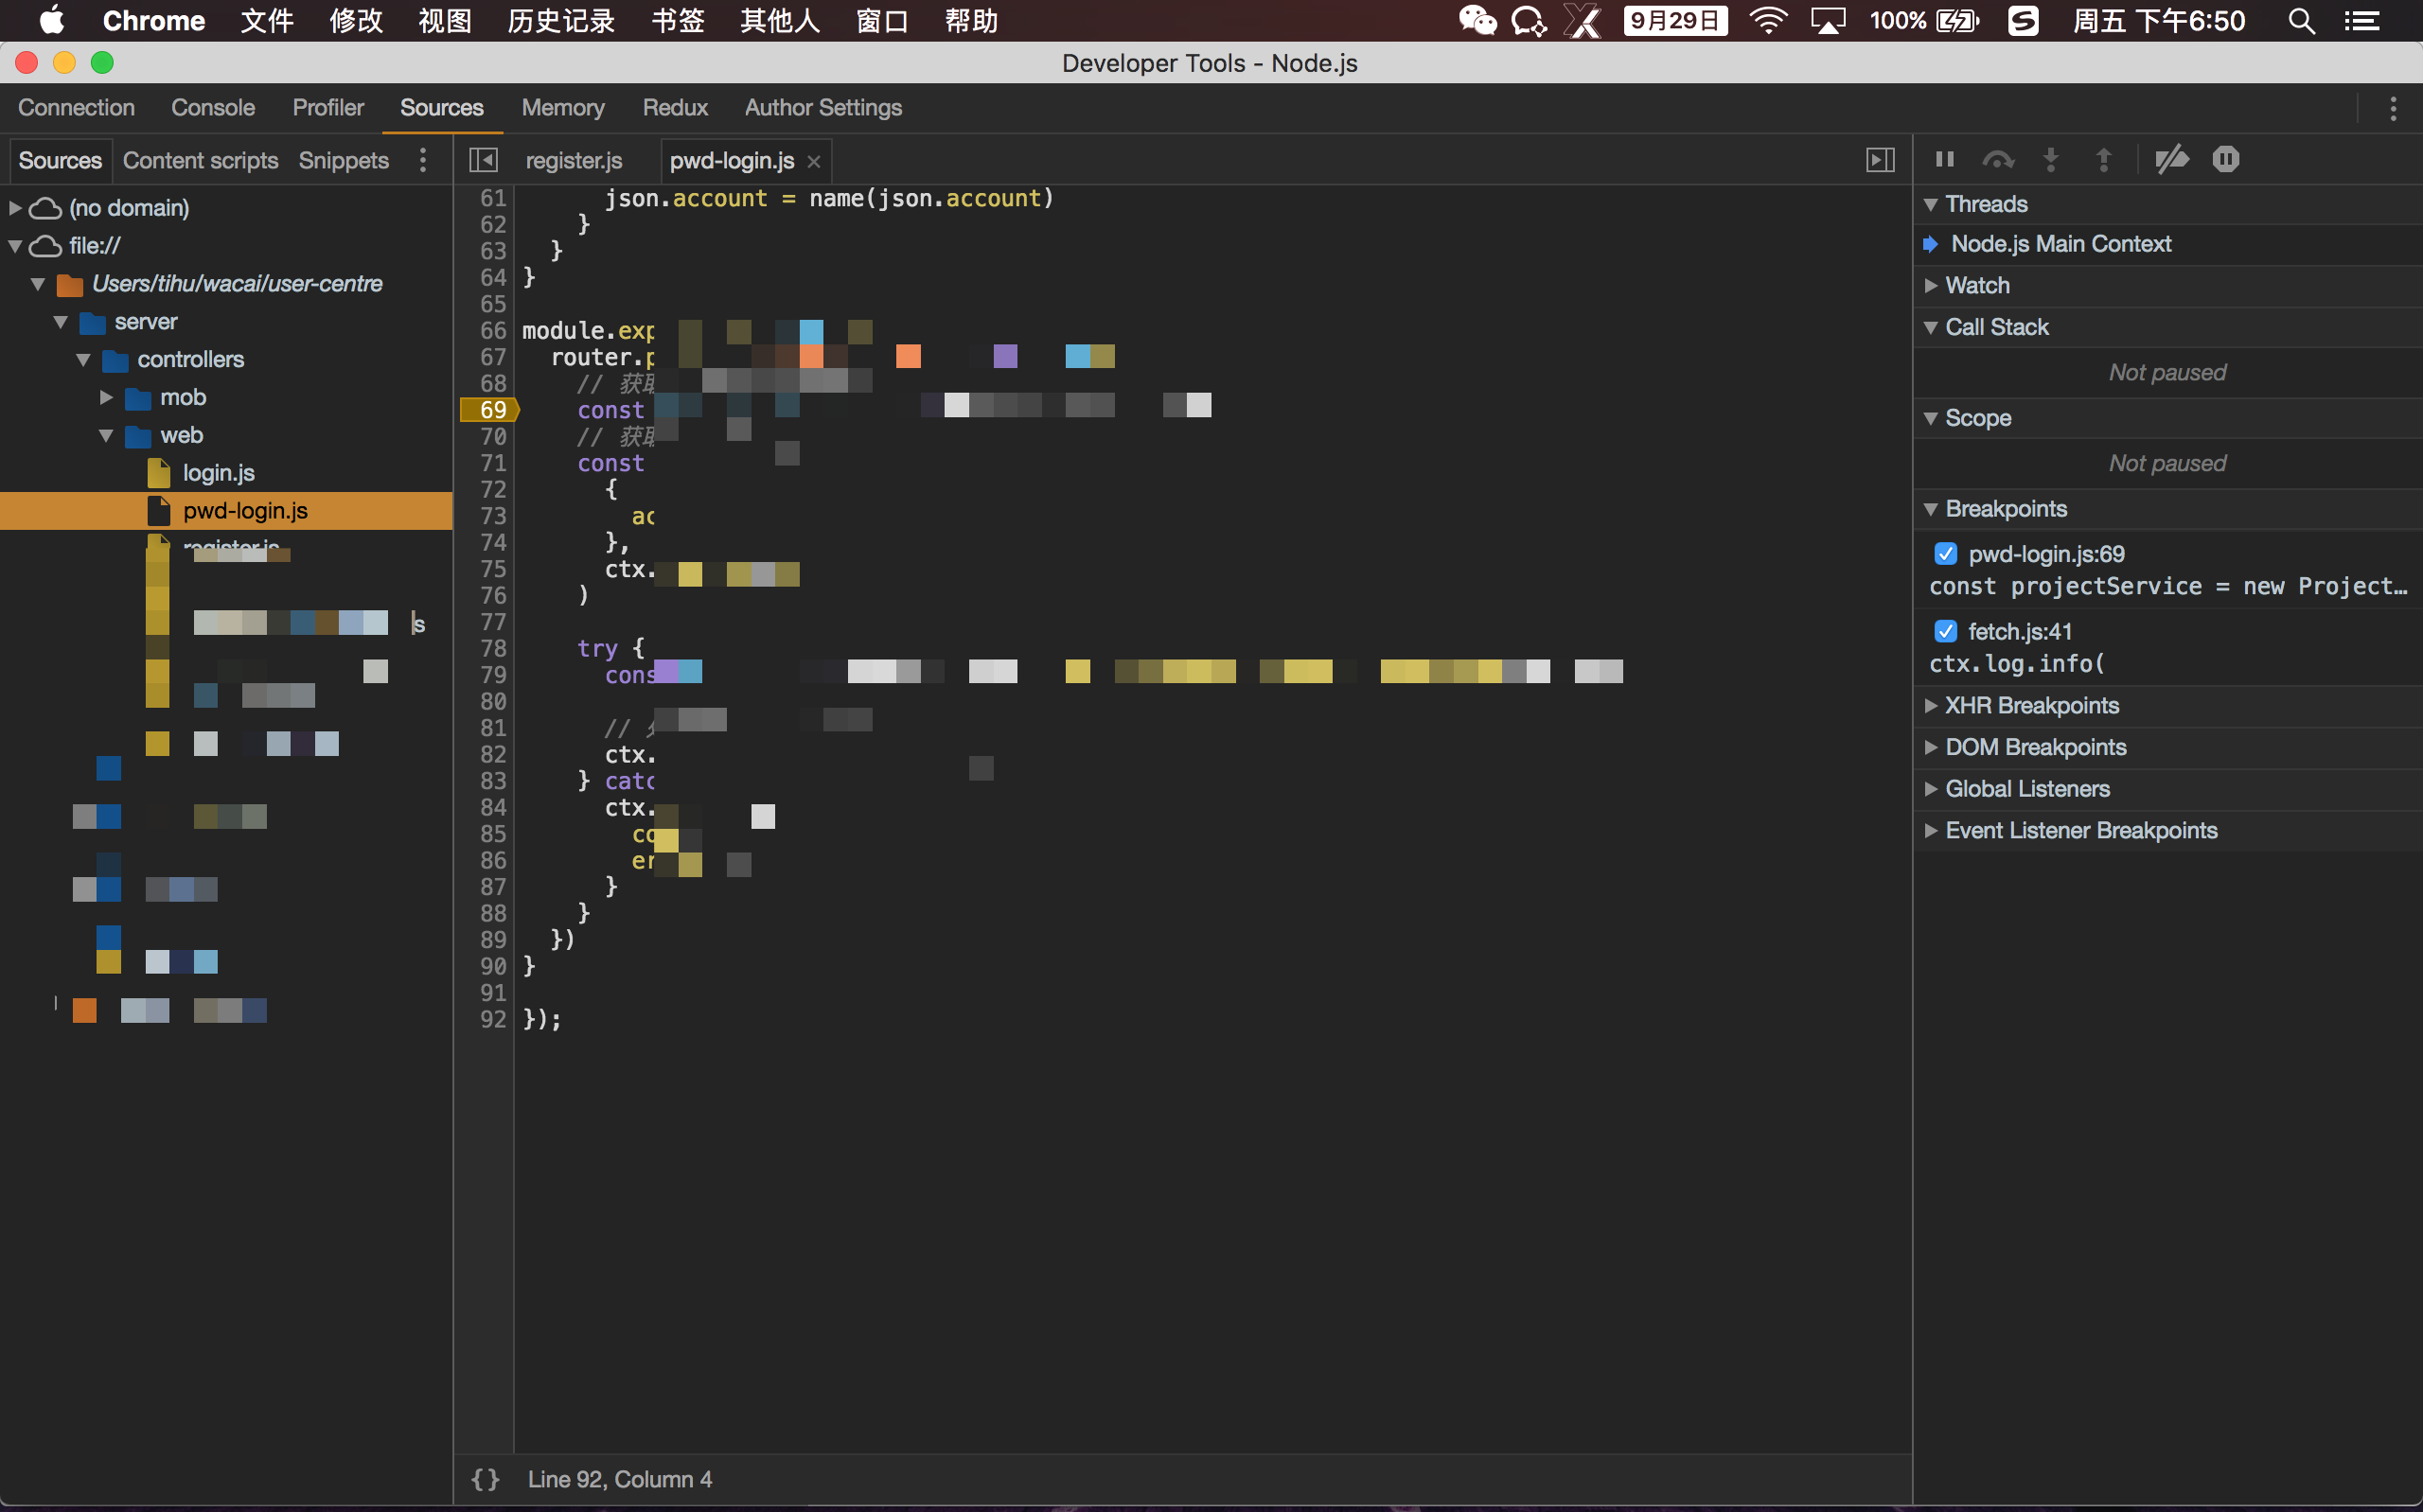Click the AirPlay display icon

click(x=1827, y=21)
